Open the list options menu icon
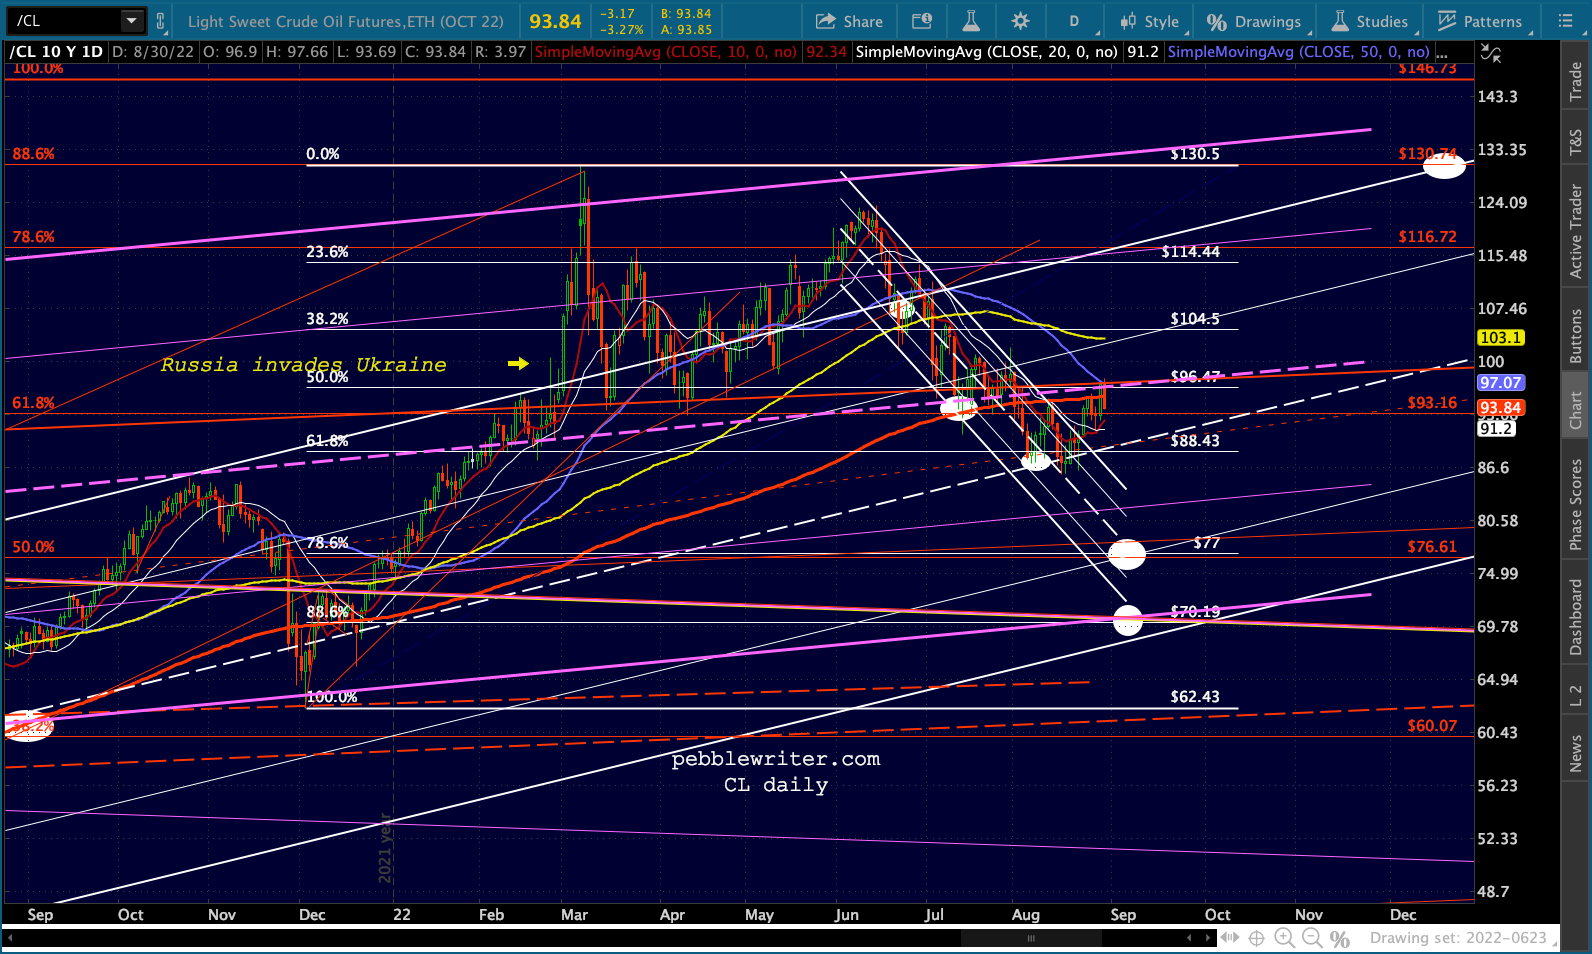 pyautogui.click(x=1565, y=21)
